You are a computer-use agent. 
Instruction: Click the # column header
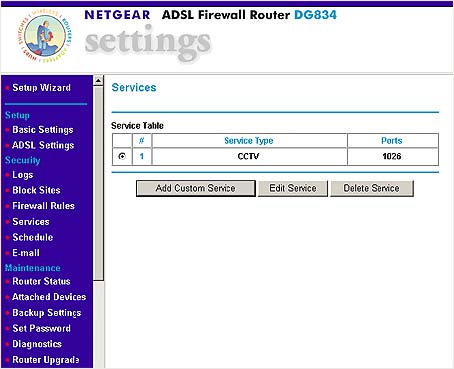click(142, 141)
